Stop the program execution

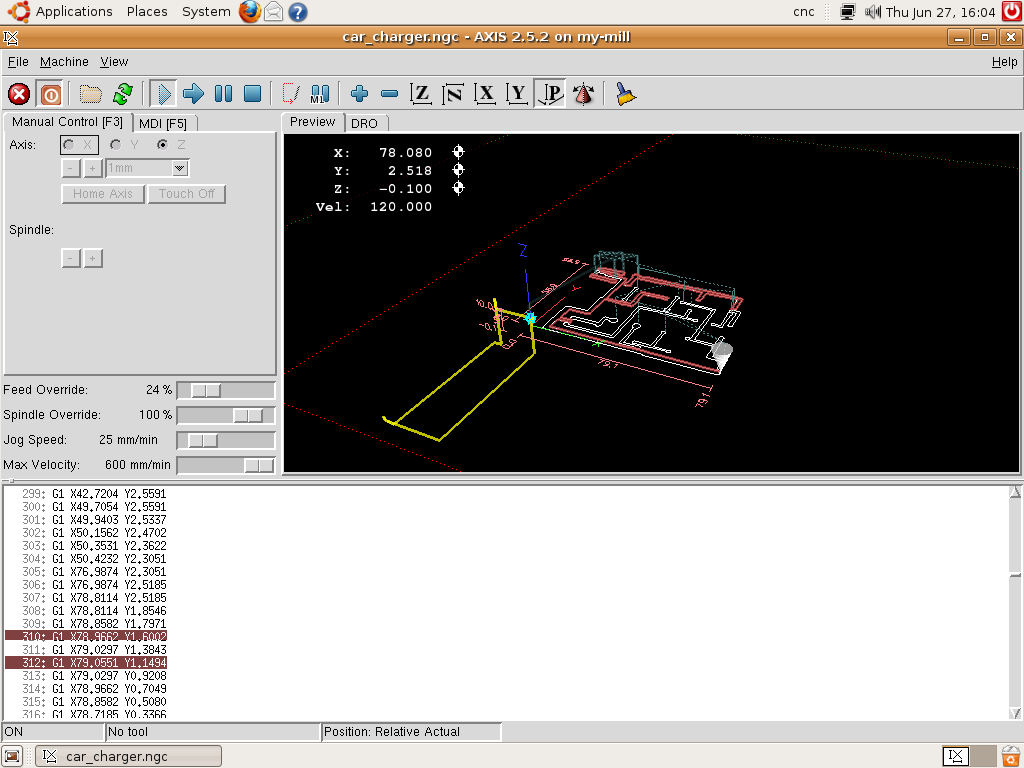tap(253, 94)
